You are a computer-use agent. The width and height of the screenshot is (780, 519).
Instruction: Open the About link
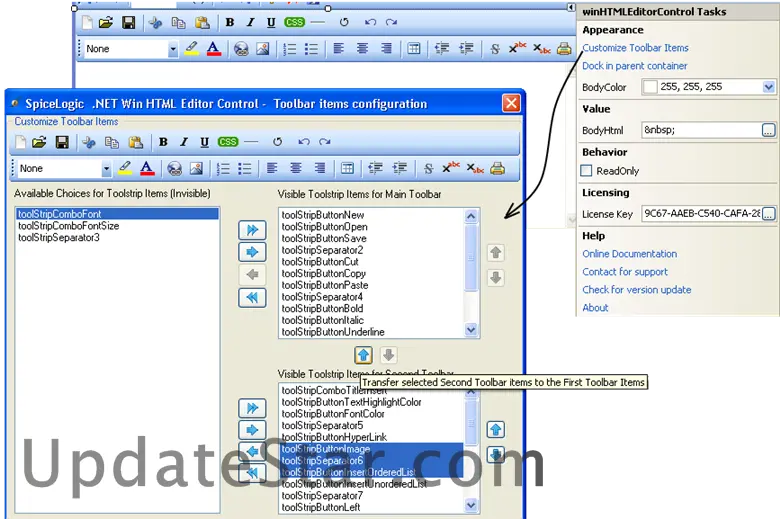595,308
